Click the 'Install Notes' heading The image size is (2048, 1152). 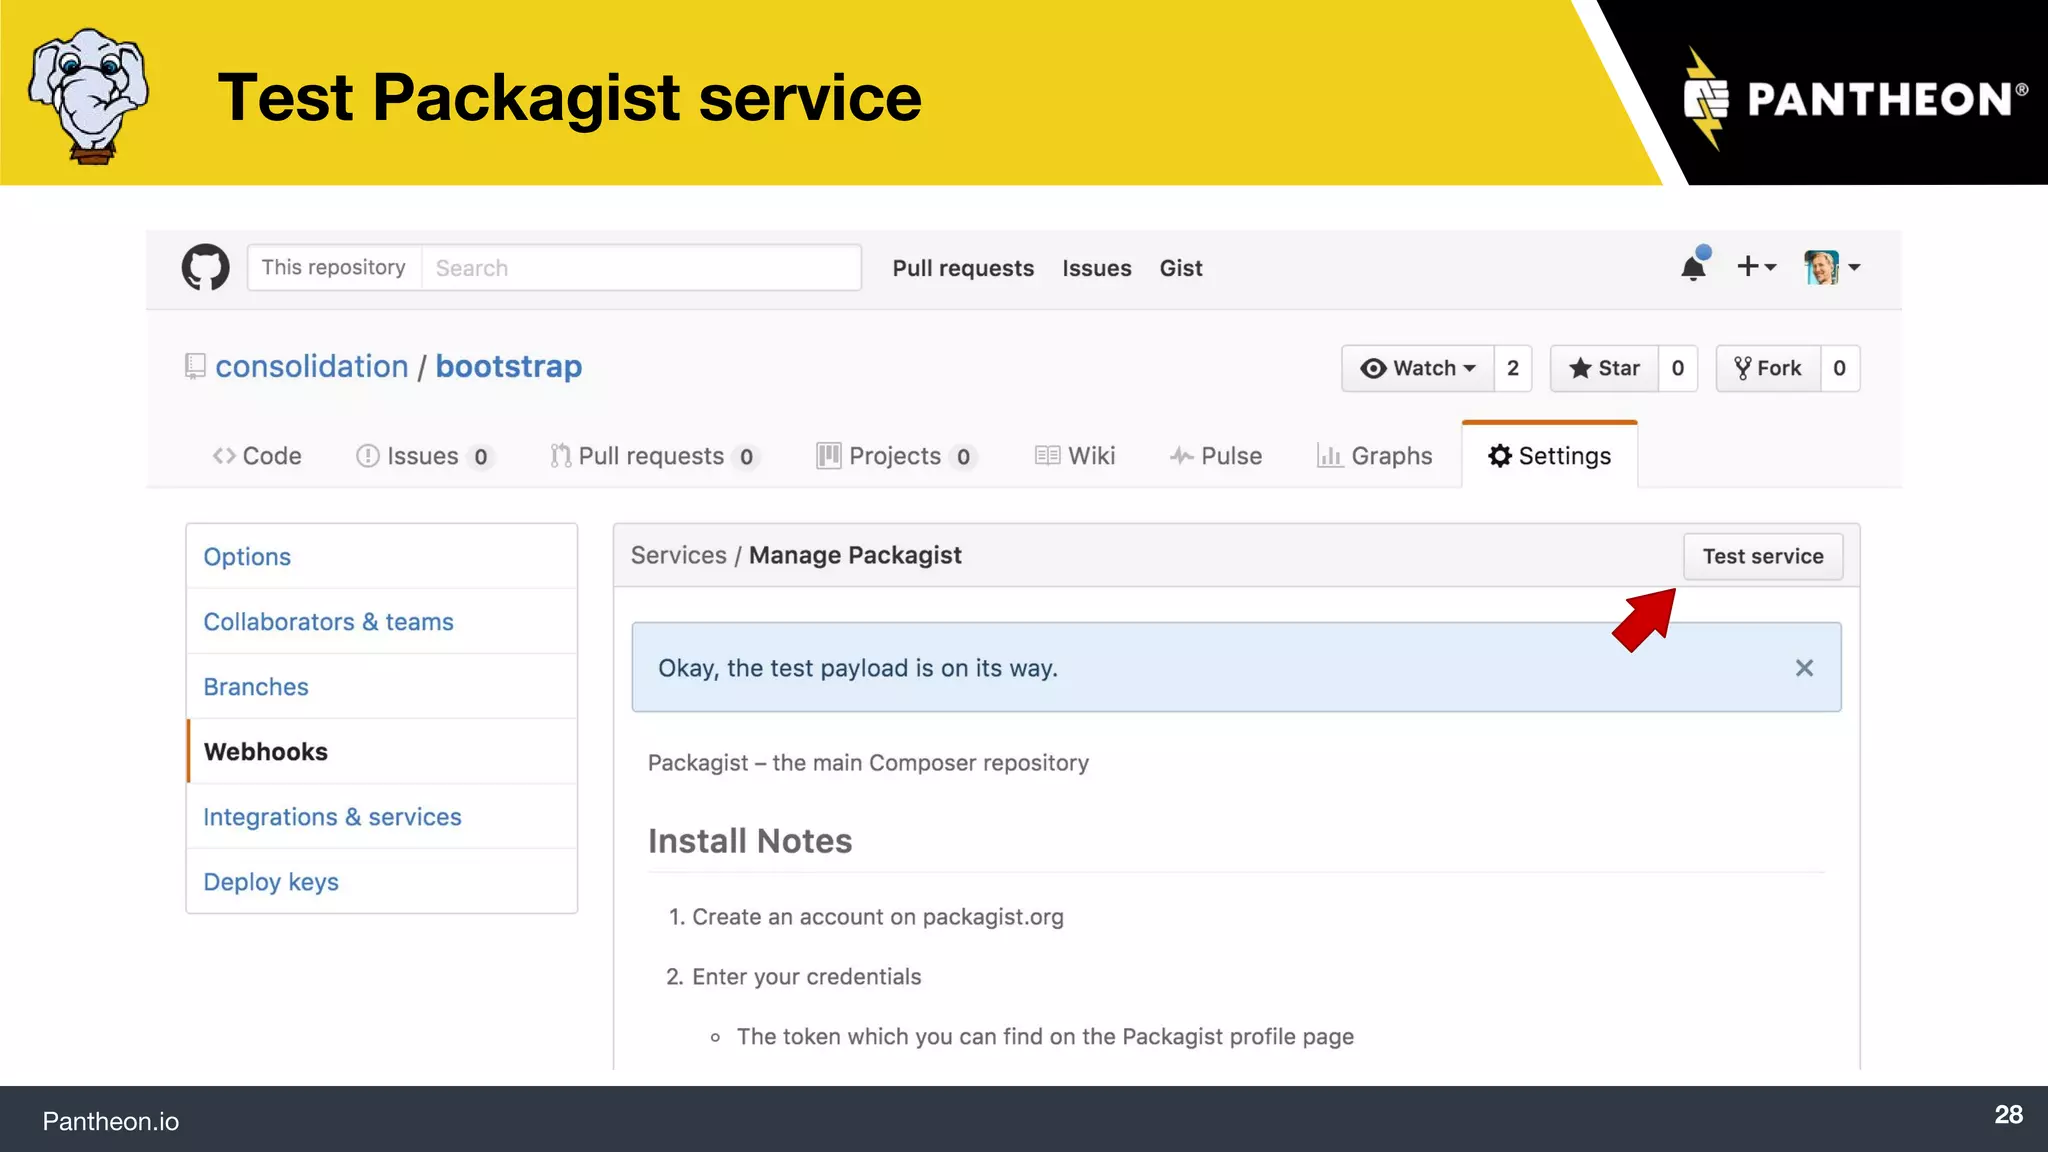[750, 841]
